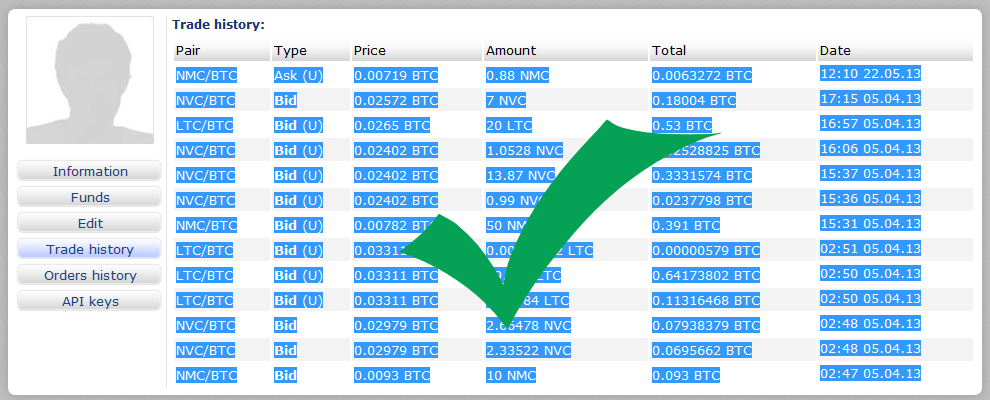Open the Information section
Screen dimensions: 990x400
coord(90,171)
